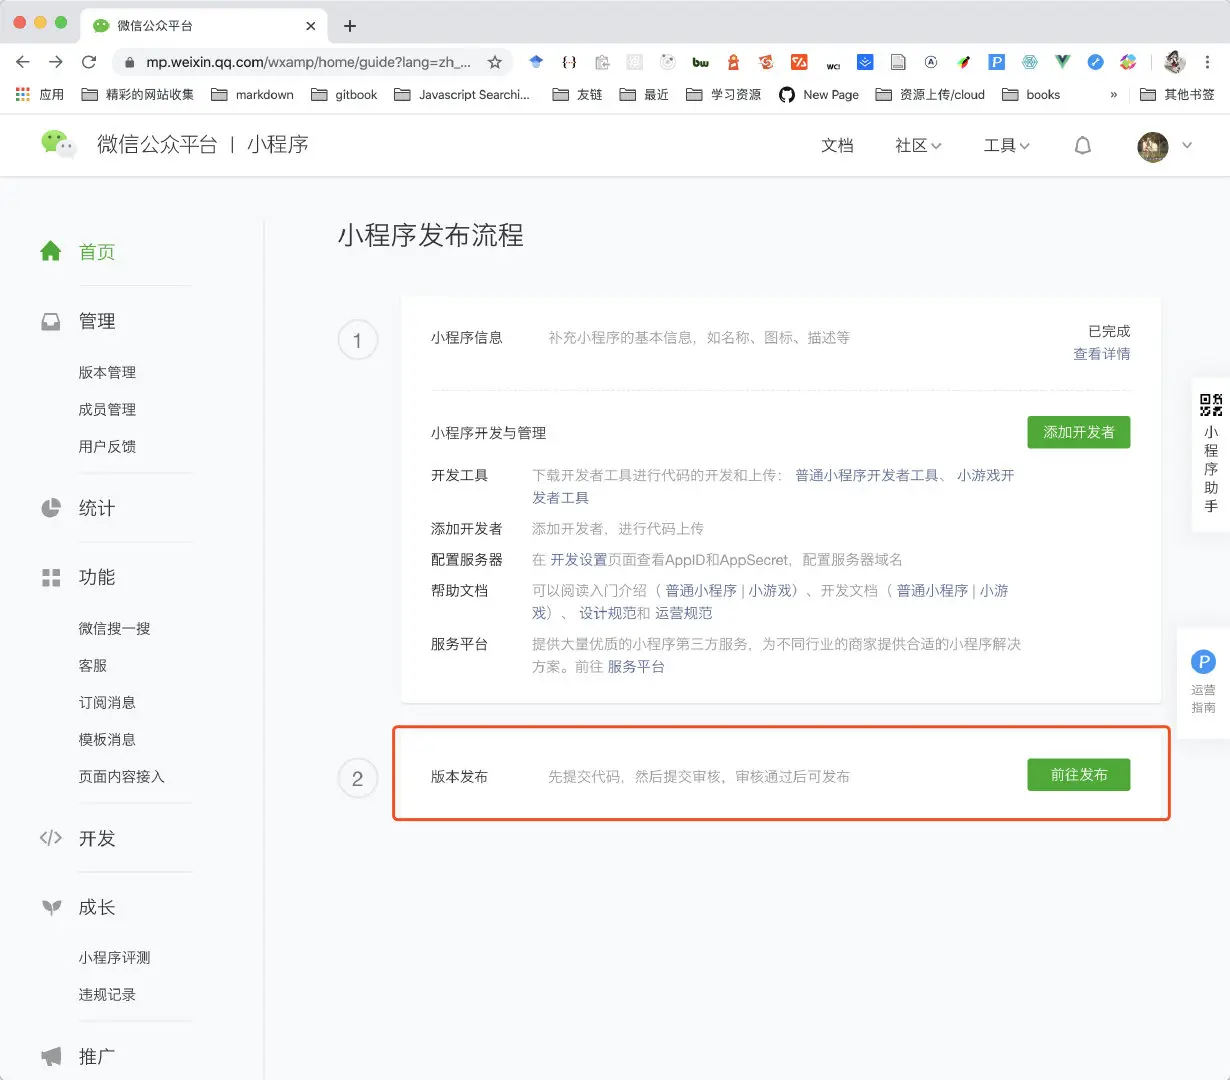This screenshot has width=1230, height=1080.
Task: Click the 统计 pie chart icon
Action: 51,508
